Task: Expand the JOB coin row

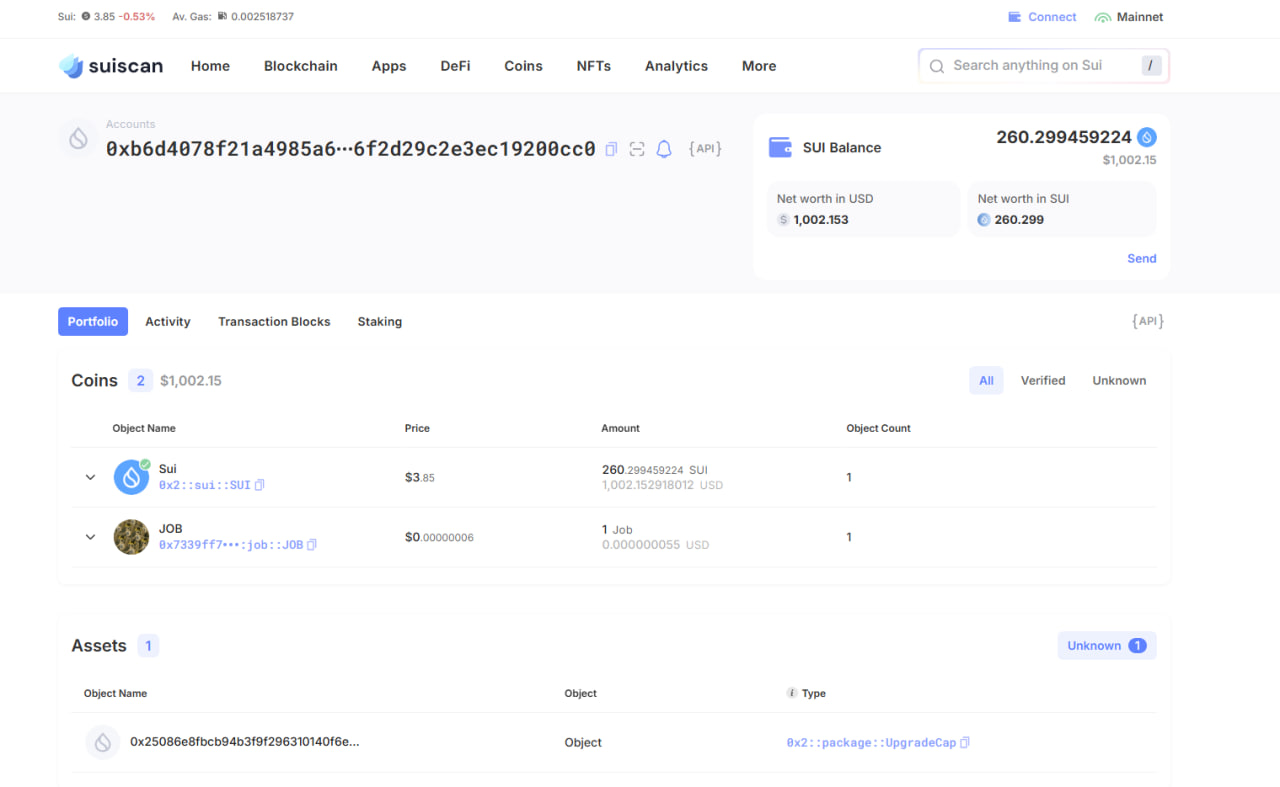Action: [x=90, y=537]
